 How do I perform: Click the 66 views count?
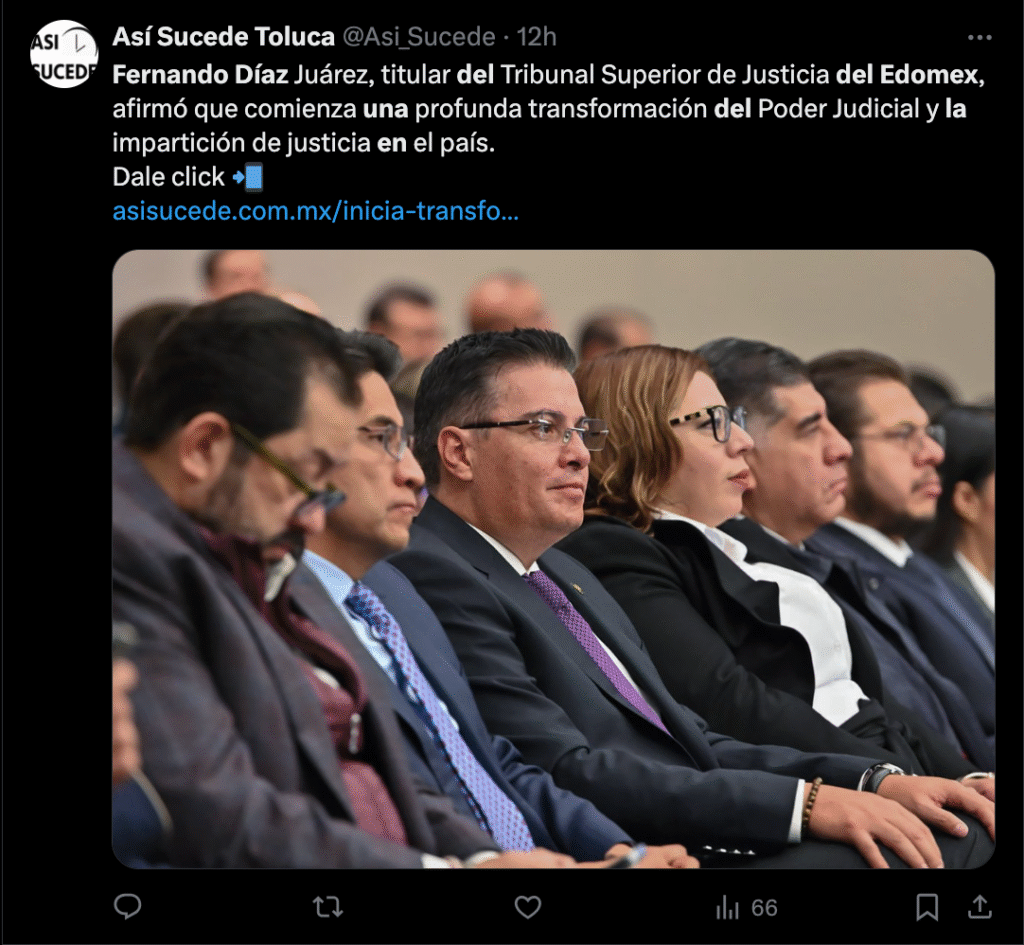(x=764, y=908)
